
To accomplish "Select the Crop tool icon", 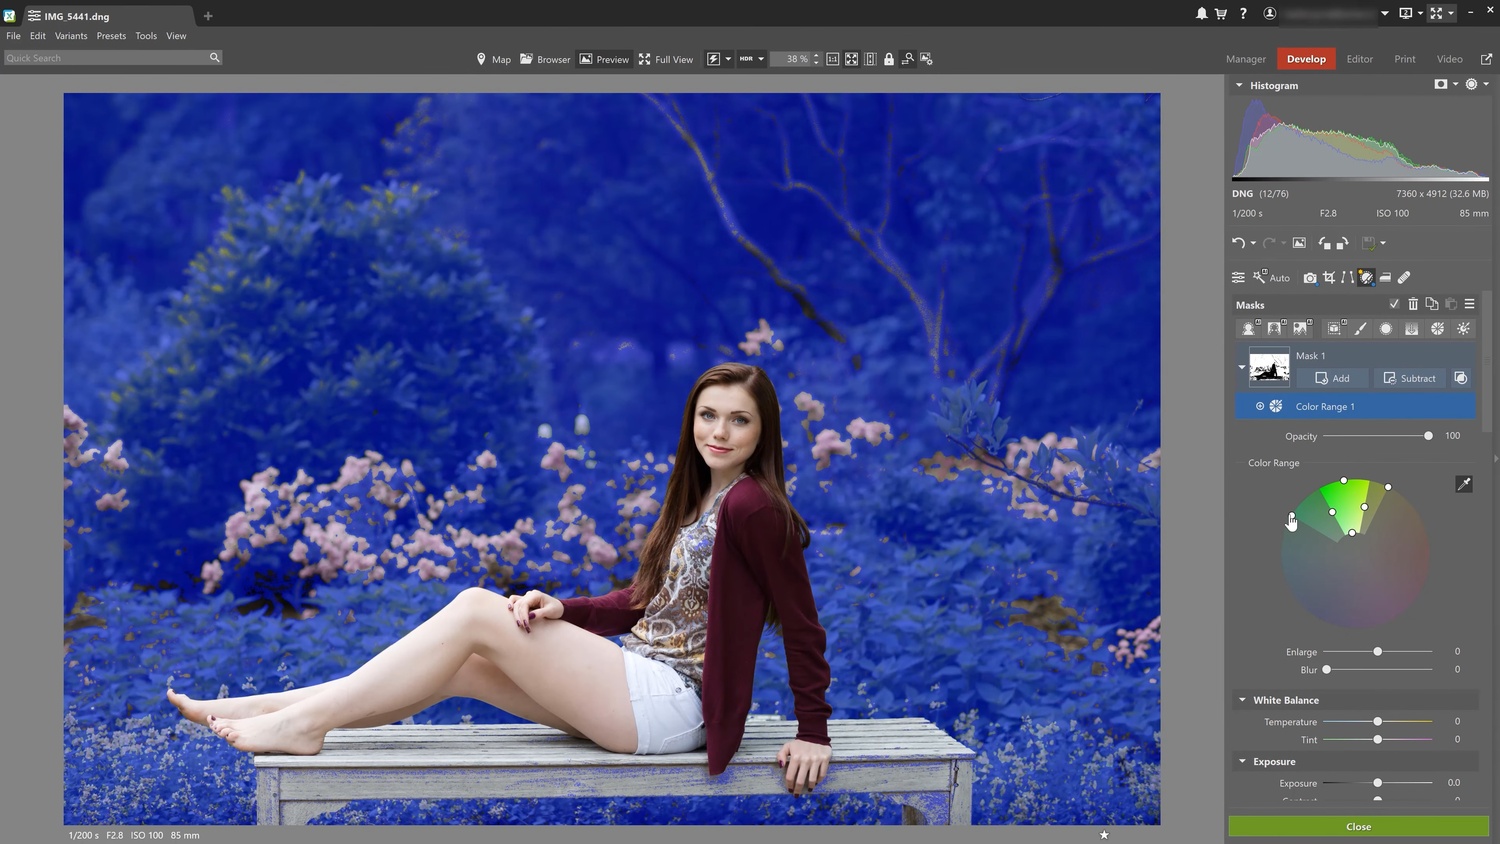I will tap(1329, 277).
